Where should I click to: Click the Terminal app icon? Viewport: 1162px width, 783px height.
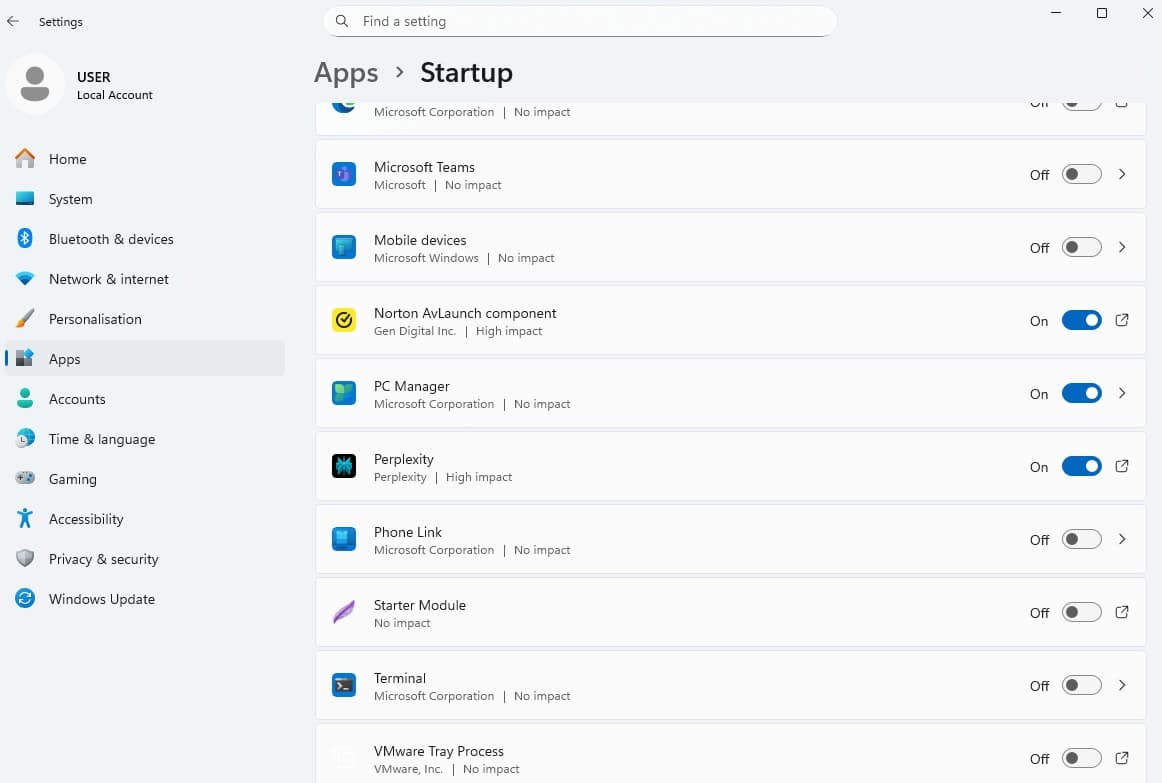(x=344, y=685)
